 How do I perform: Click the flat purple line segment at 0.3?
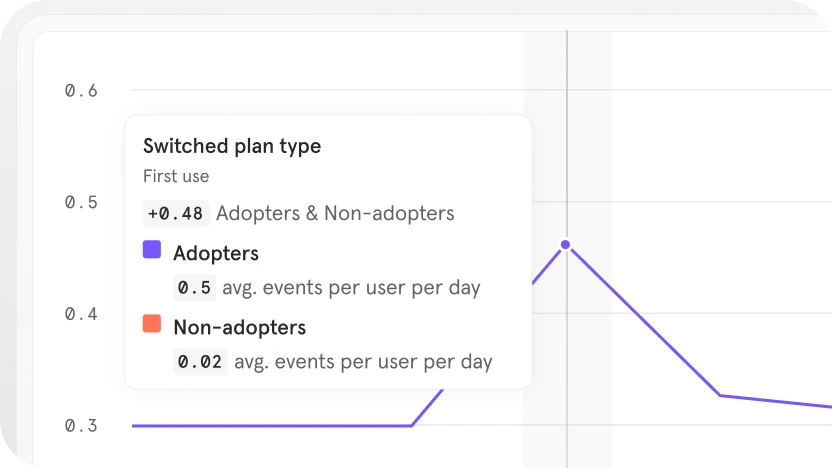[270, 425]
